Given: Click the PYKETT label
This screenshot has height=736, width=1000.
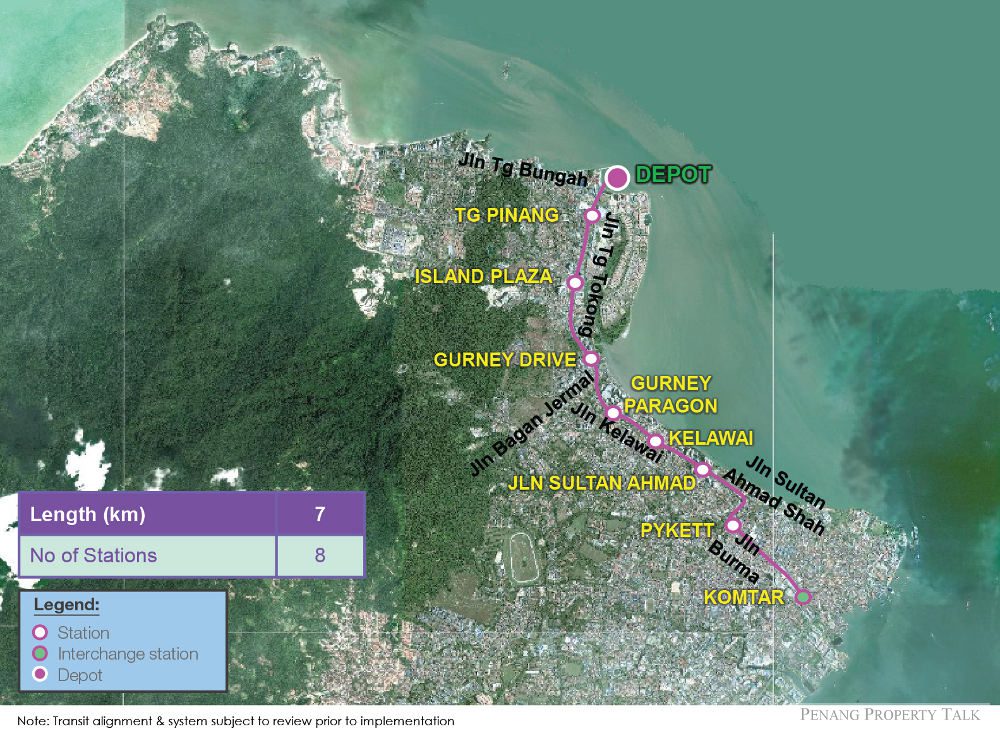Looking at the screenshot, I should [677, 530].
